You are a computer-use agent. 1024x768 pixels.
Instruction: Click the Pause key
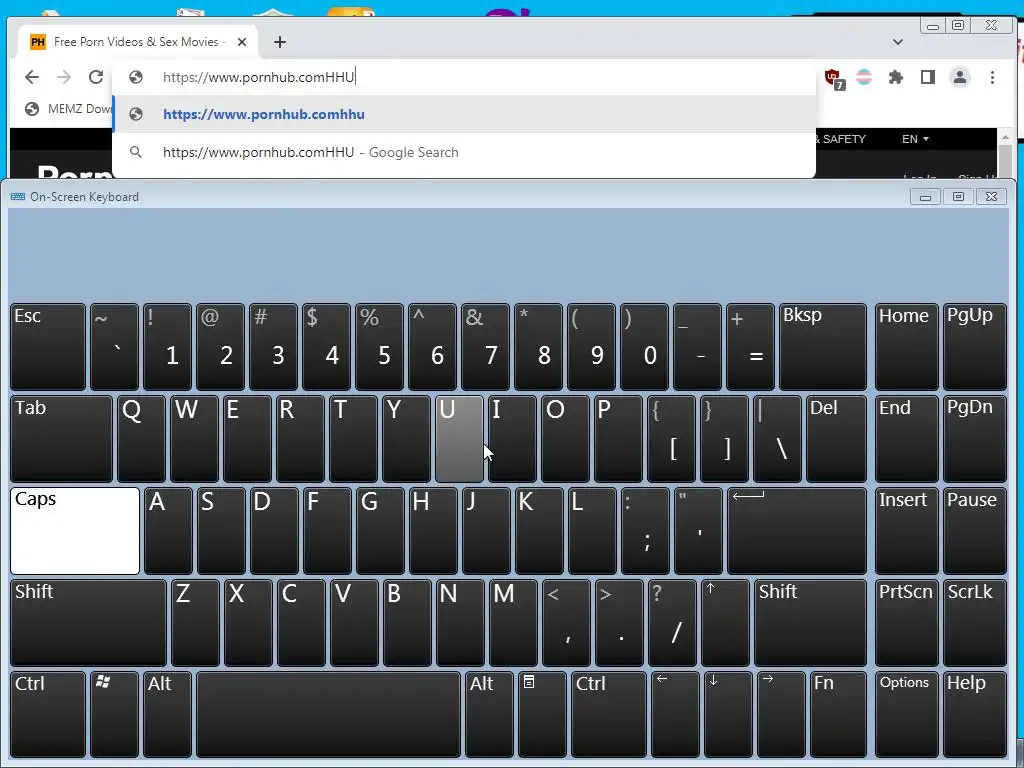click(x=974, y=530)
